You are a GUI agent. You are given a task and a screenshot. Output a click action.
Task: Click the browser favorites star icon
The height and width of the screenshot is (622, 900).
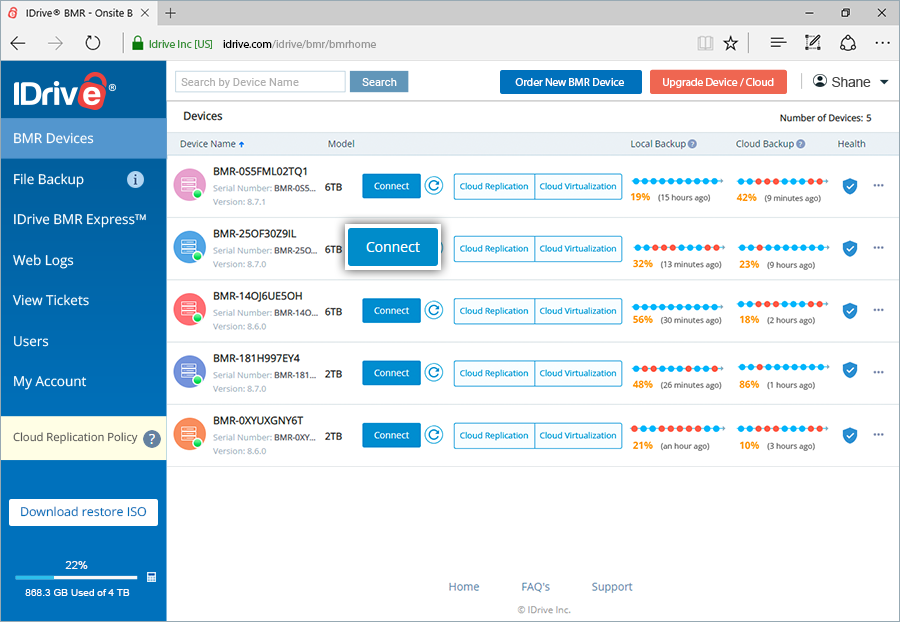point(730,43)
